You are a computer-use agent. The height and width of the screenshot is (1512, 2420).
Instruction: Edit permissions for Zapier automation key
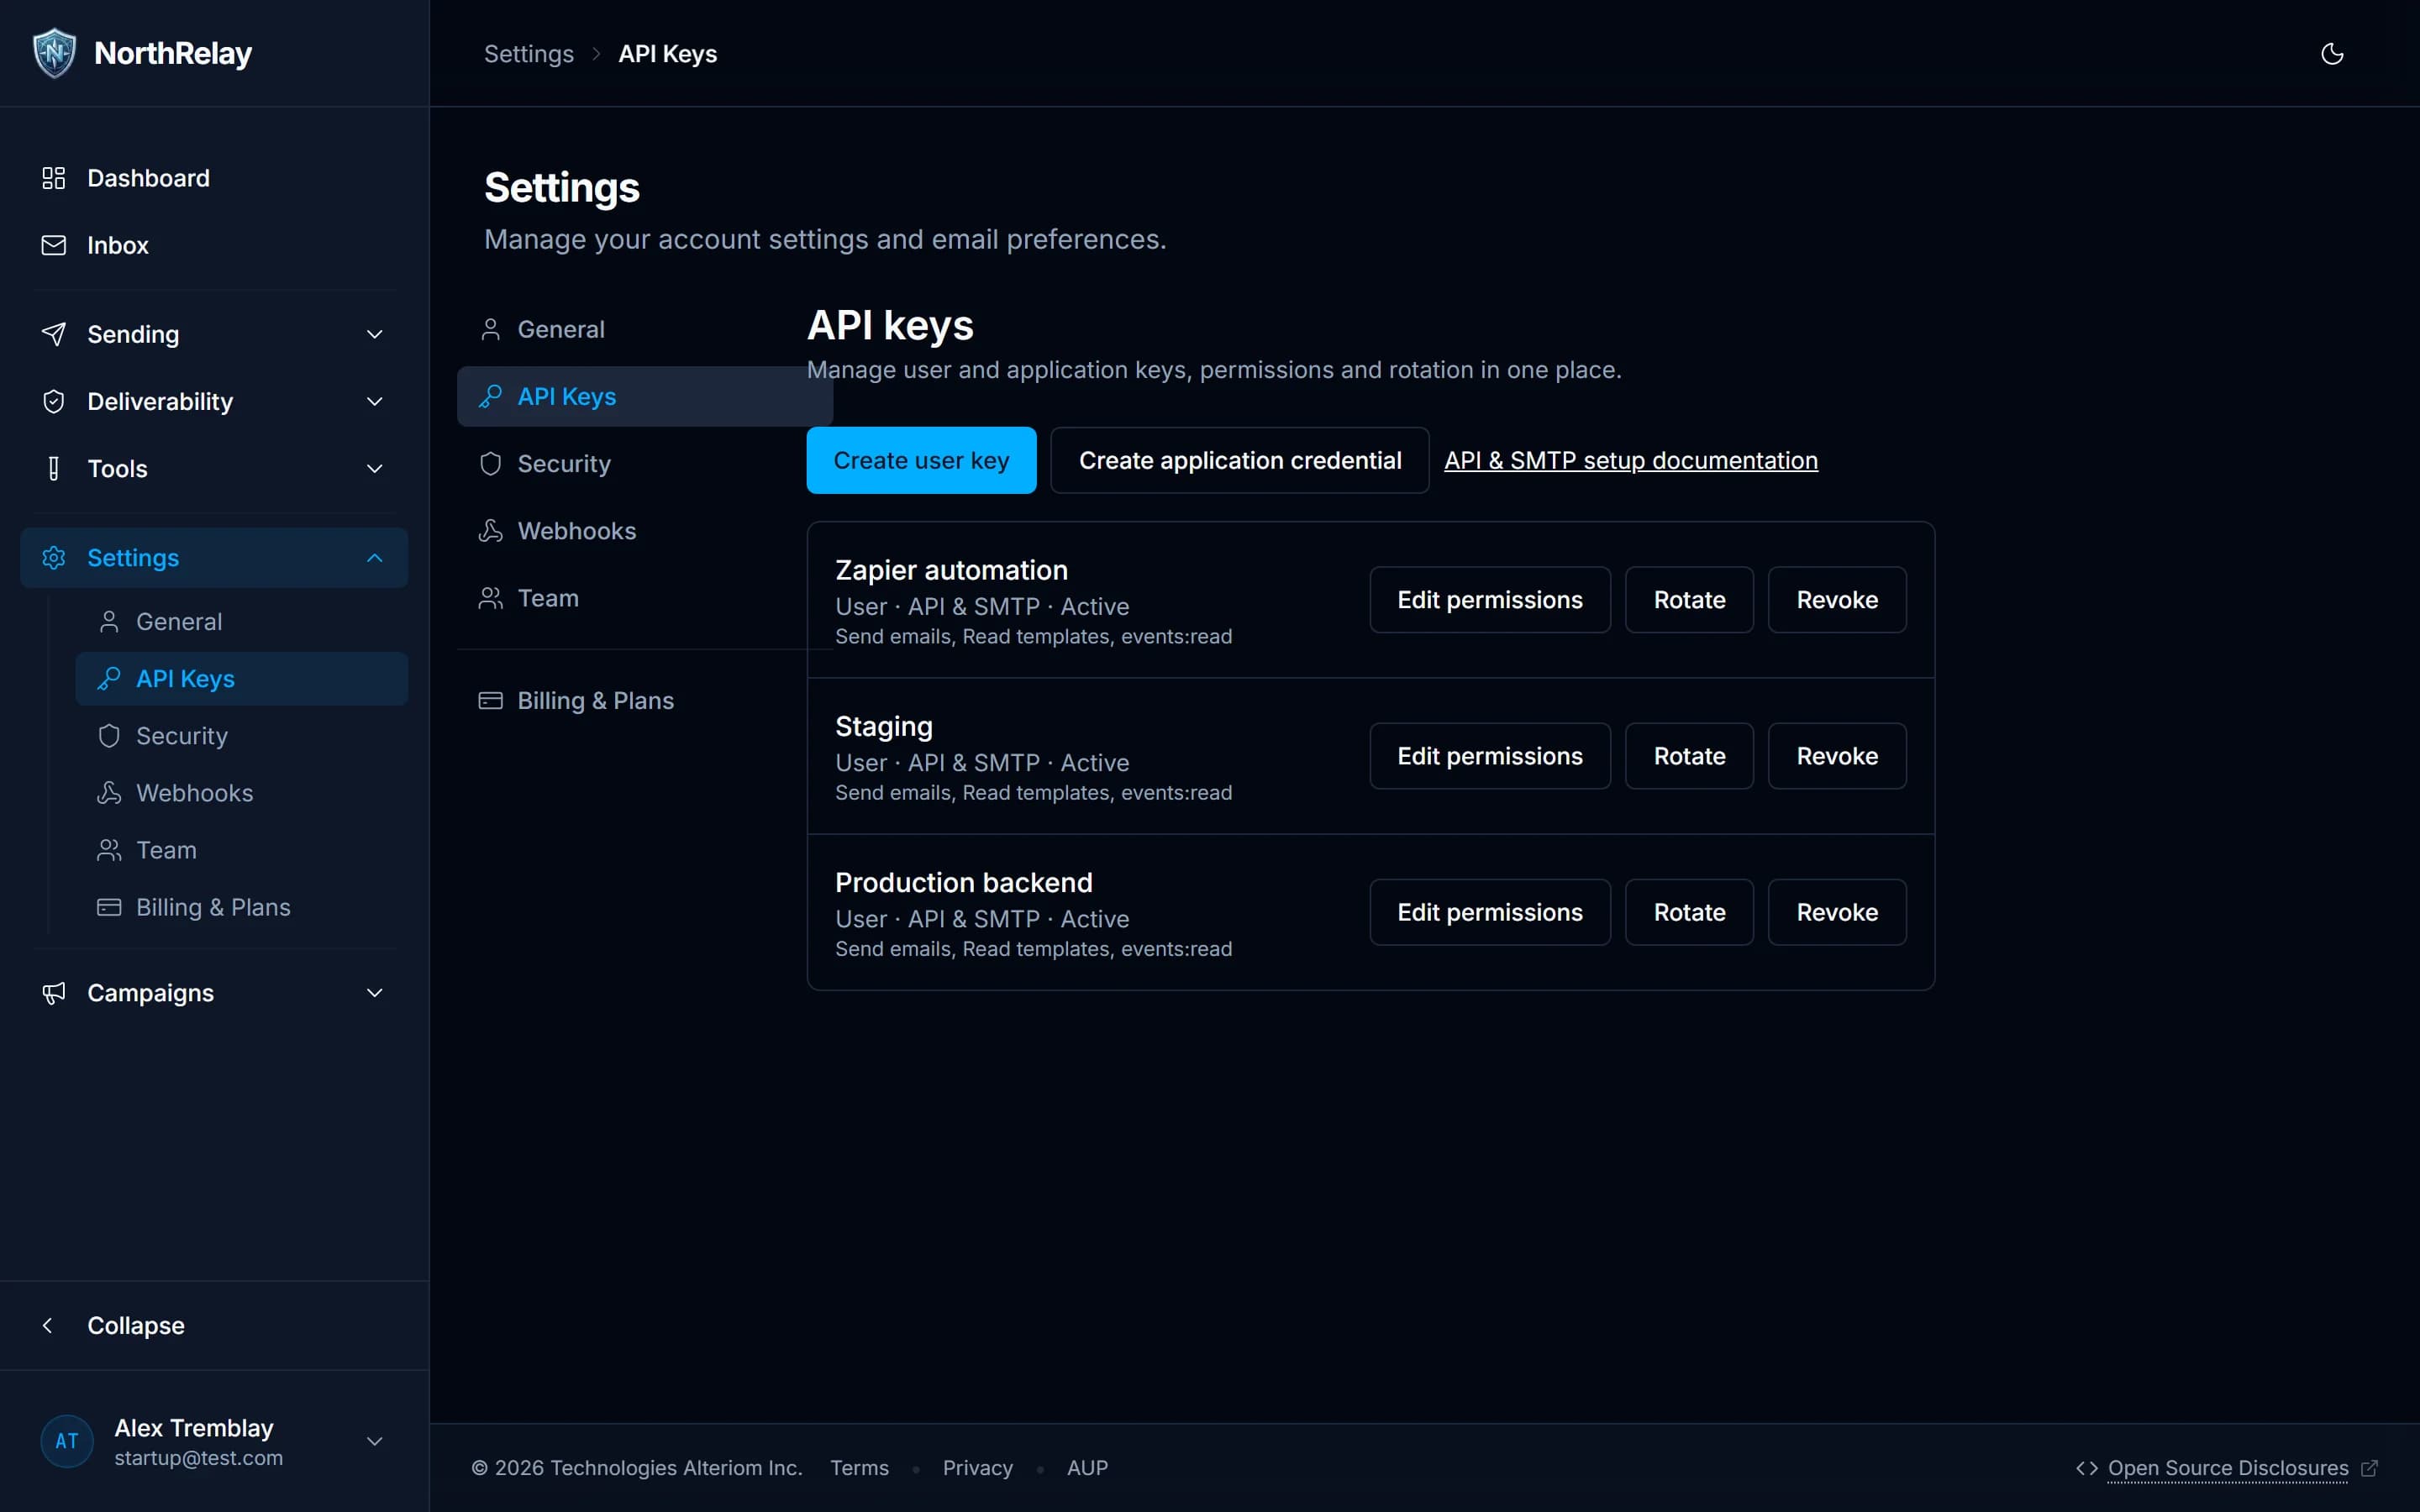click(1490, 600)
